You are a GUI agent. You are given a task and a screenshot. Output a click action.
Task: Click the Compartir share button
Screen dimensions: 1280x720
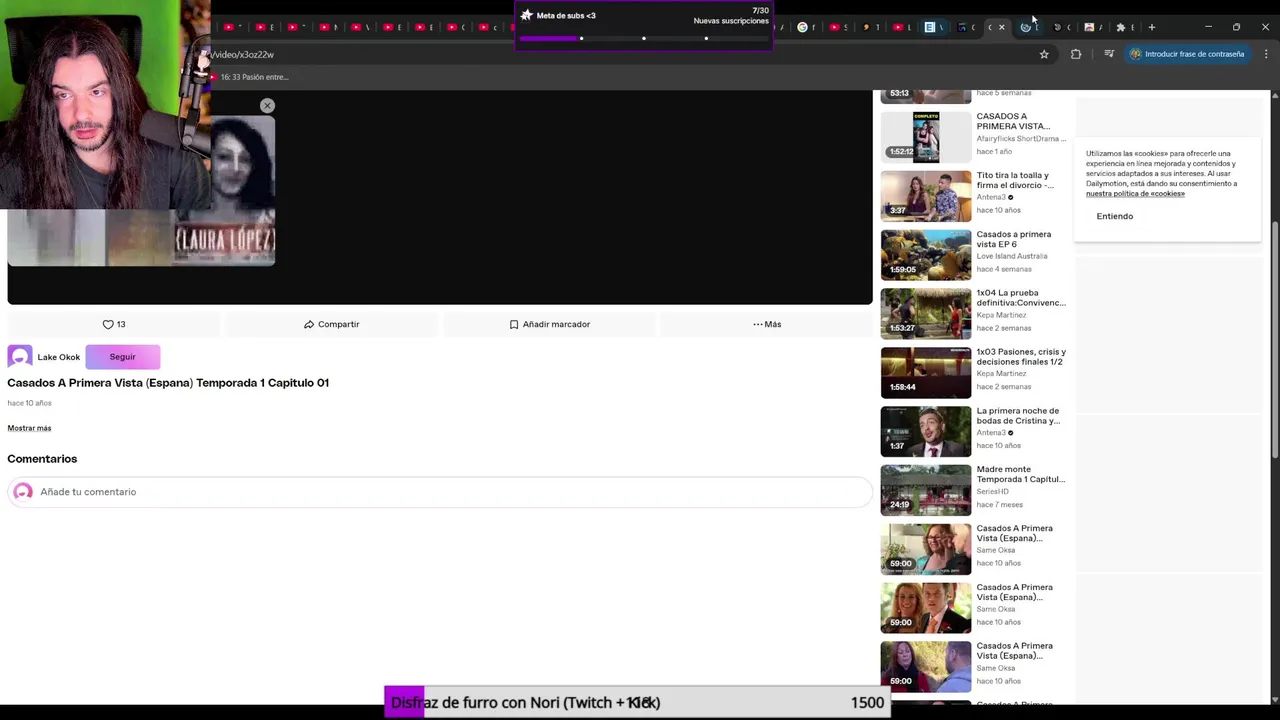pyautogui.click(x=331, y=324)
